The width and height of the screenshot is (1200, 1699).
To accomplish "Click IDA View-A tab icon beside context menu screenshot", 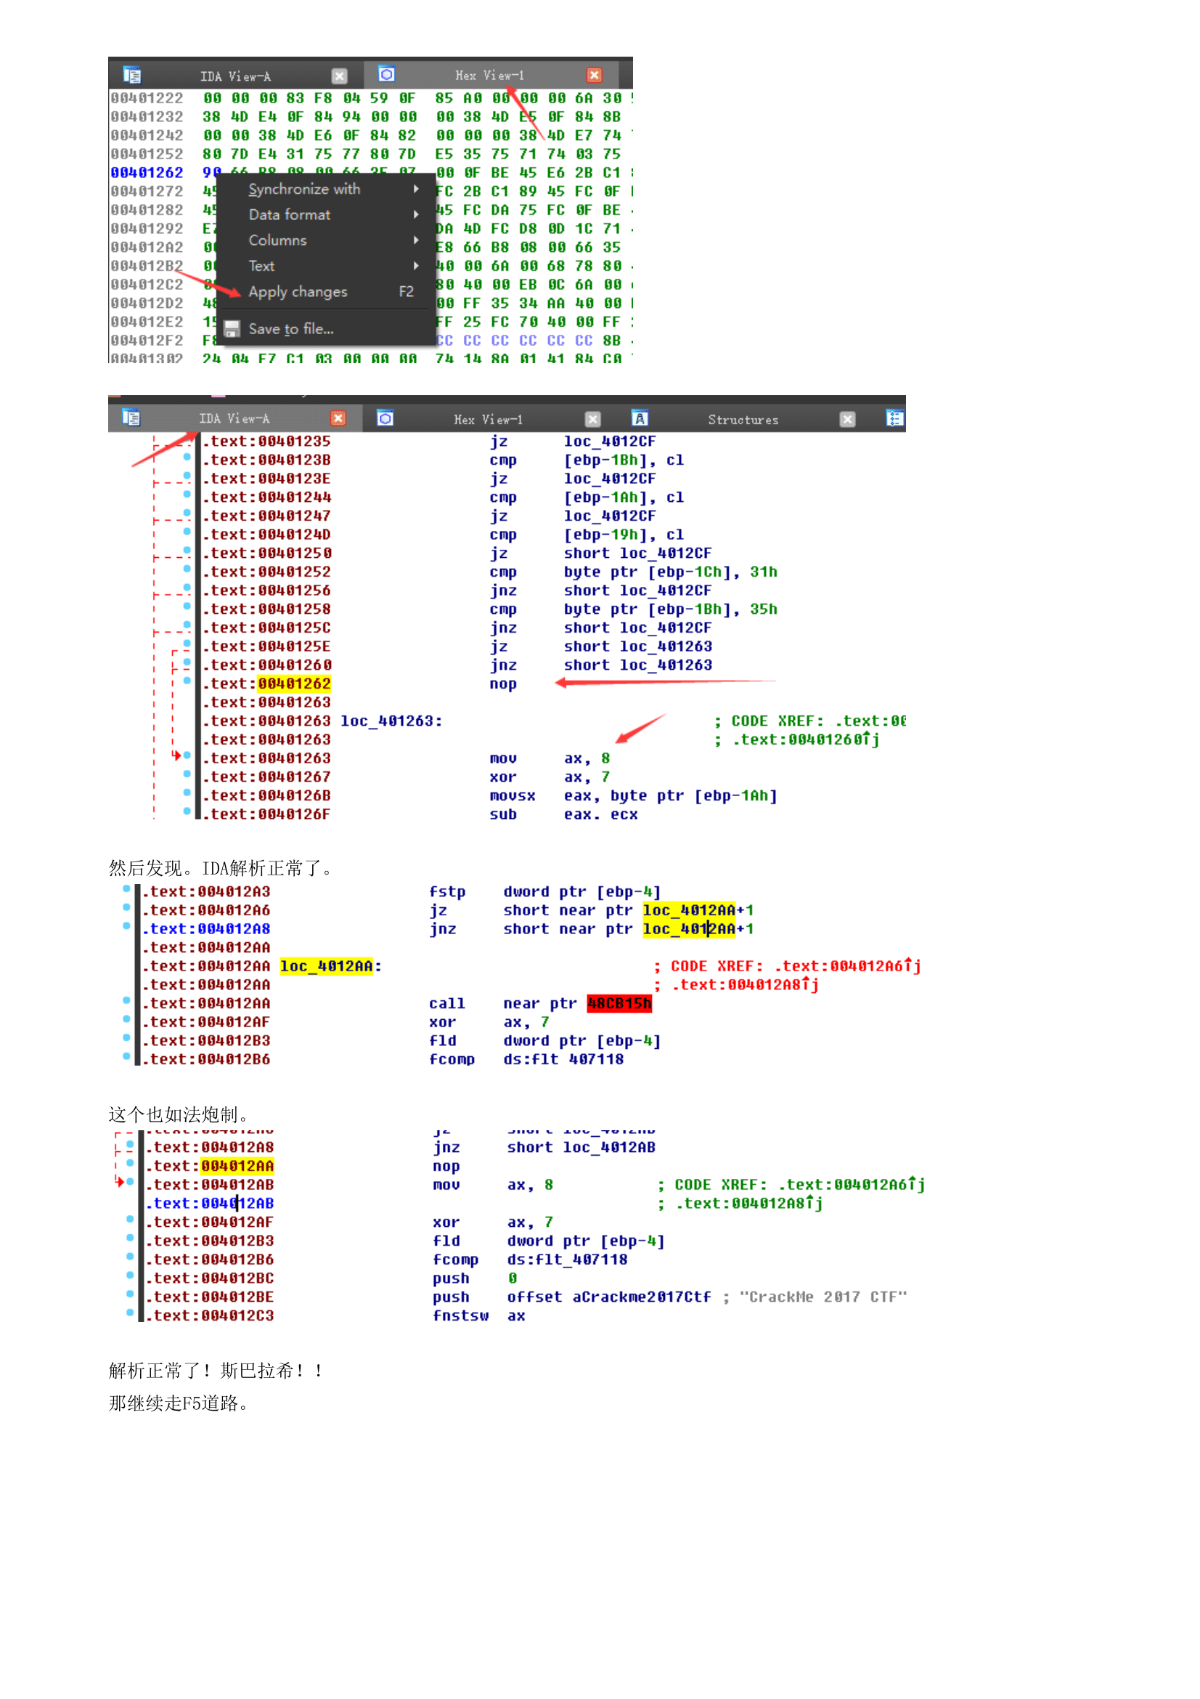I will click(x=132, y=75).
